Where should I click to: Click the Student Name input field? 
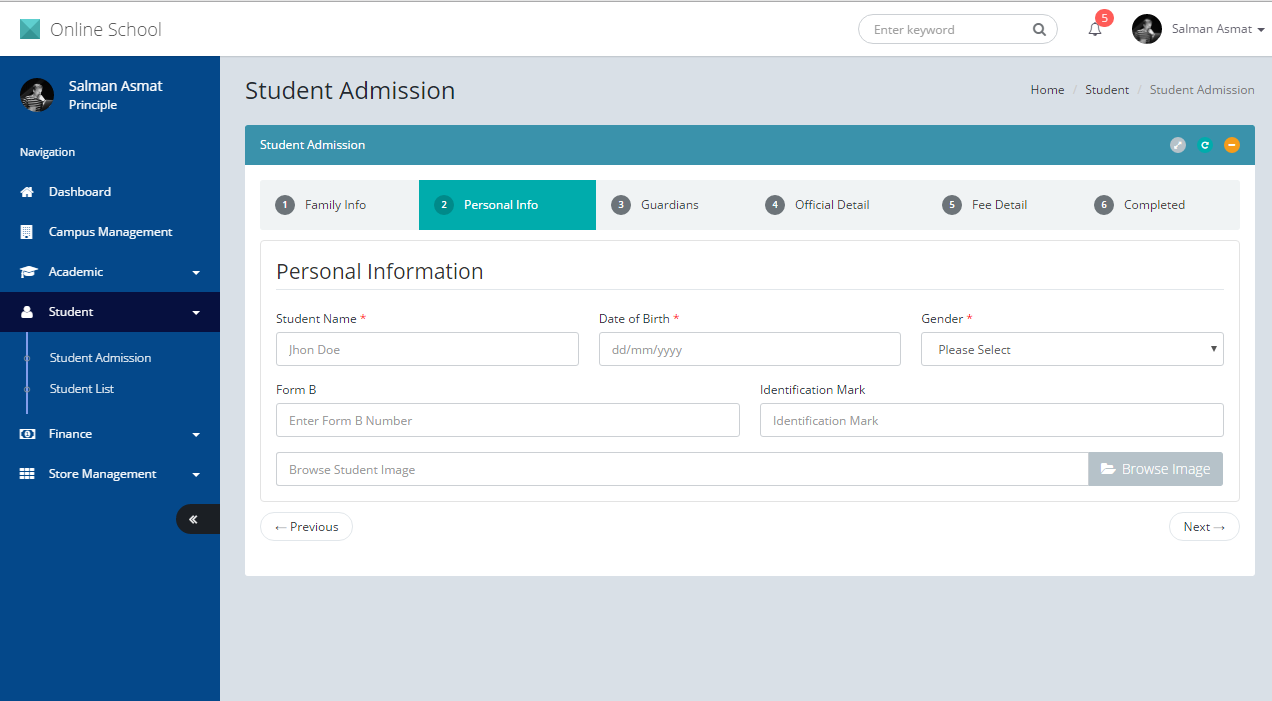tap(427, 349)
